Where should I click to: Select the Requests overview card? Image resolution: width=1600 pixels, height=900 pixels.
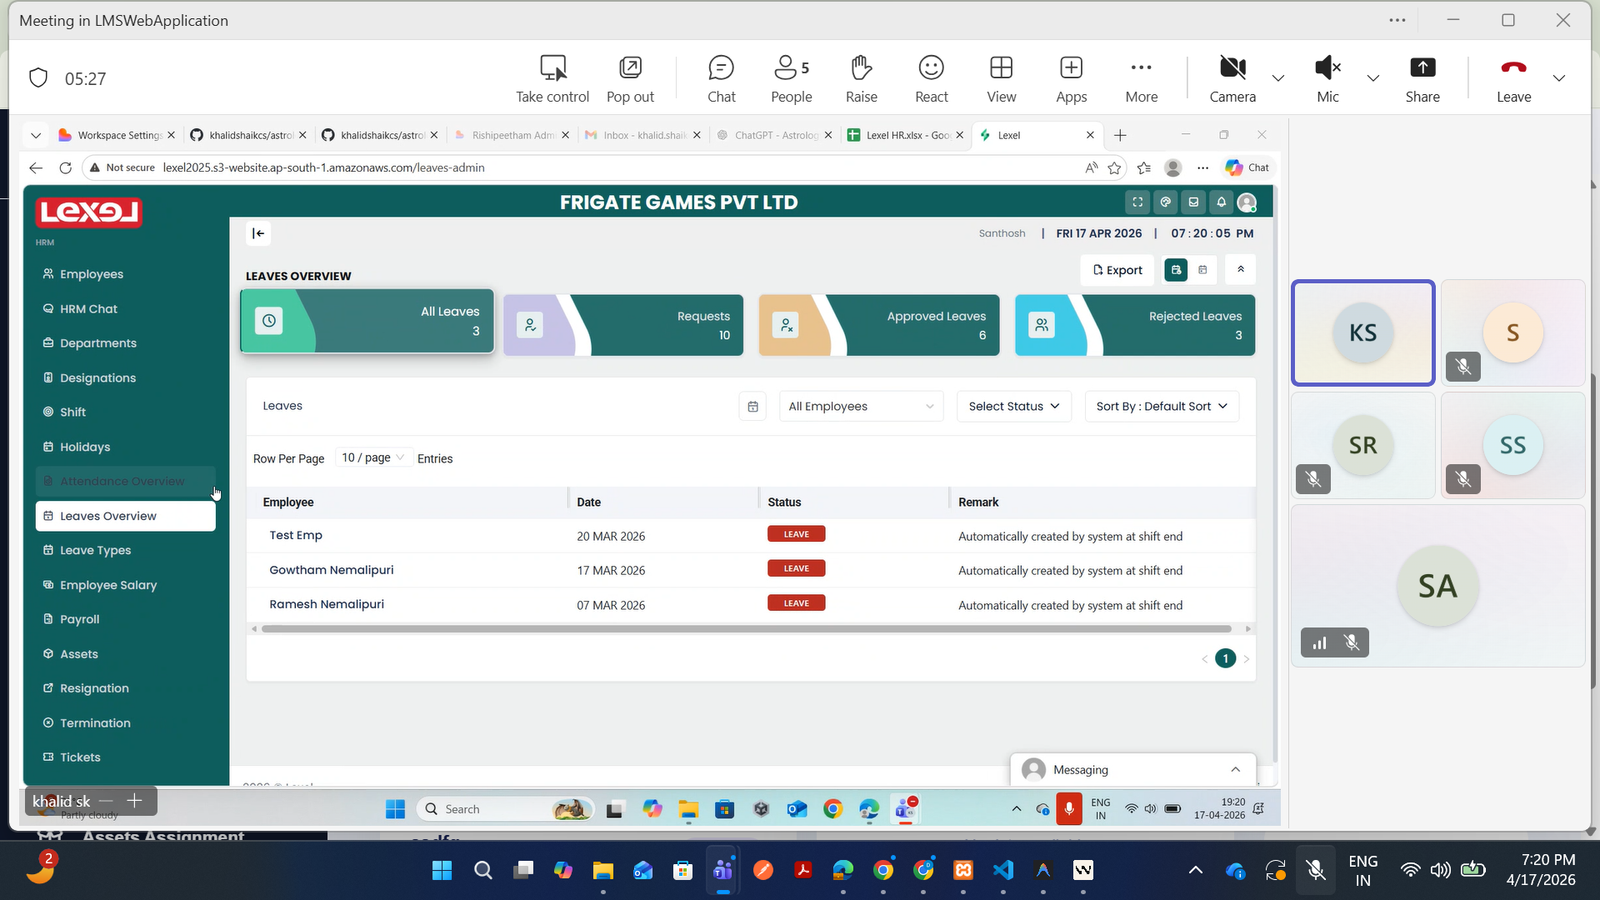[x=623, y=325]
